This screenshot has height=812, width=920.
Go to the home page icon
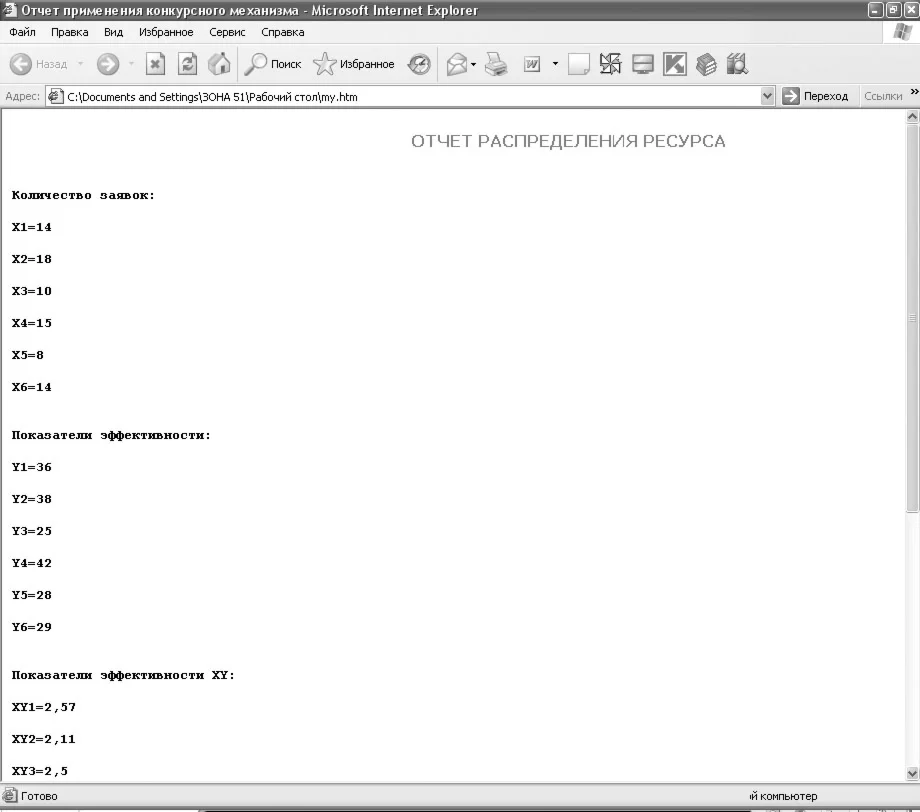click(219, 64)
